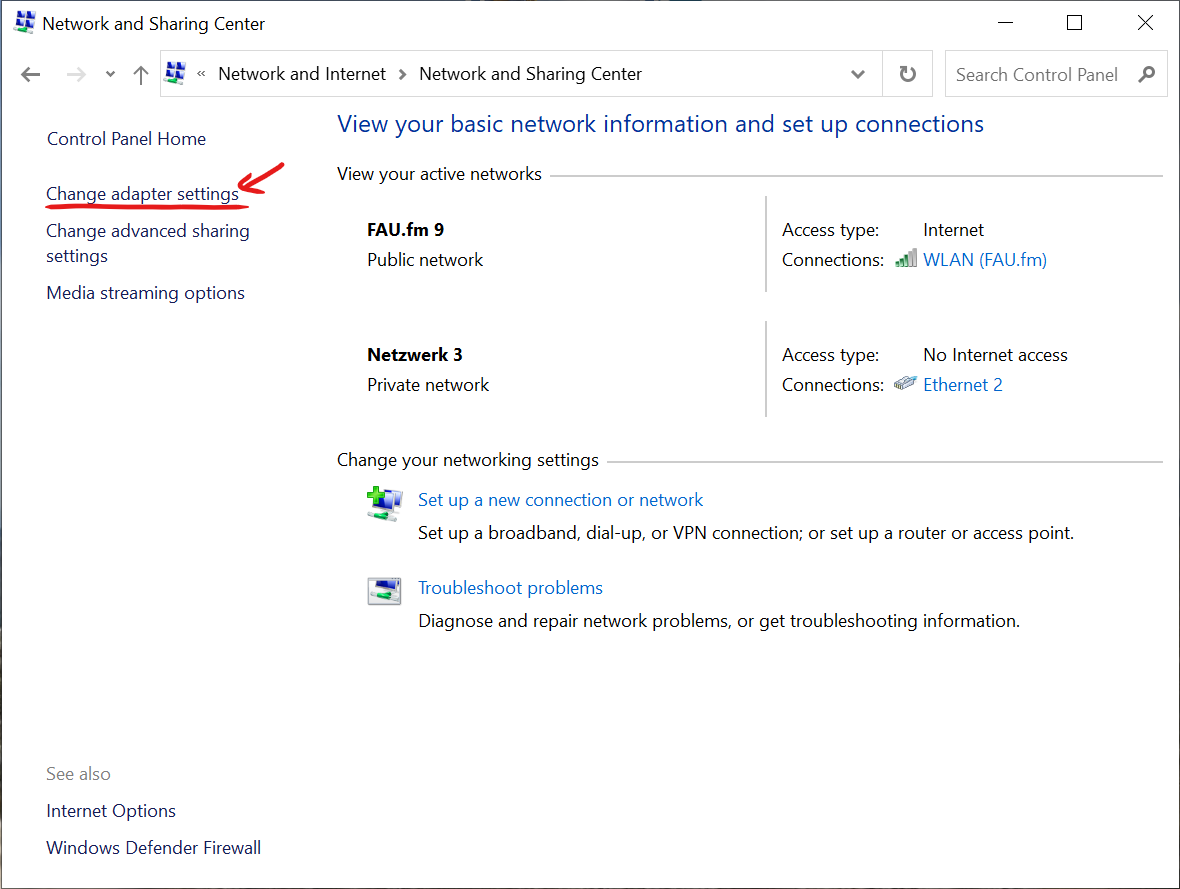Click the Troubleshoot problems icon
This screenshot has height=889, width=1180.
click(383, 590)
